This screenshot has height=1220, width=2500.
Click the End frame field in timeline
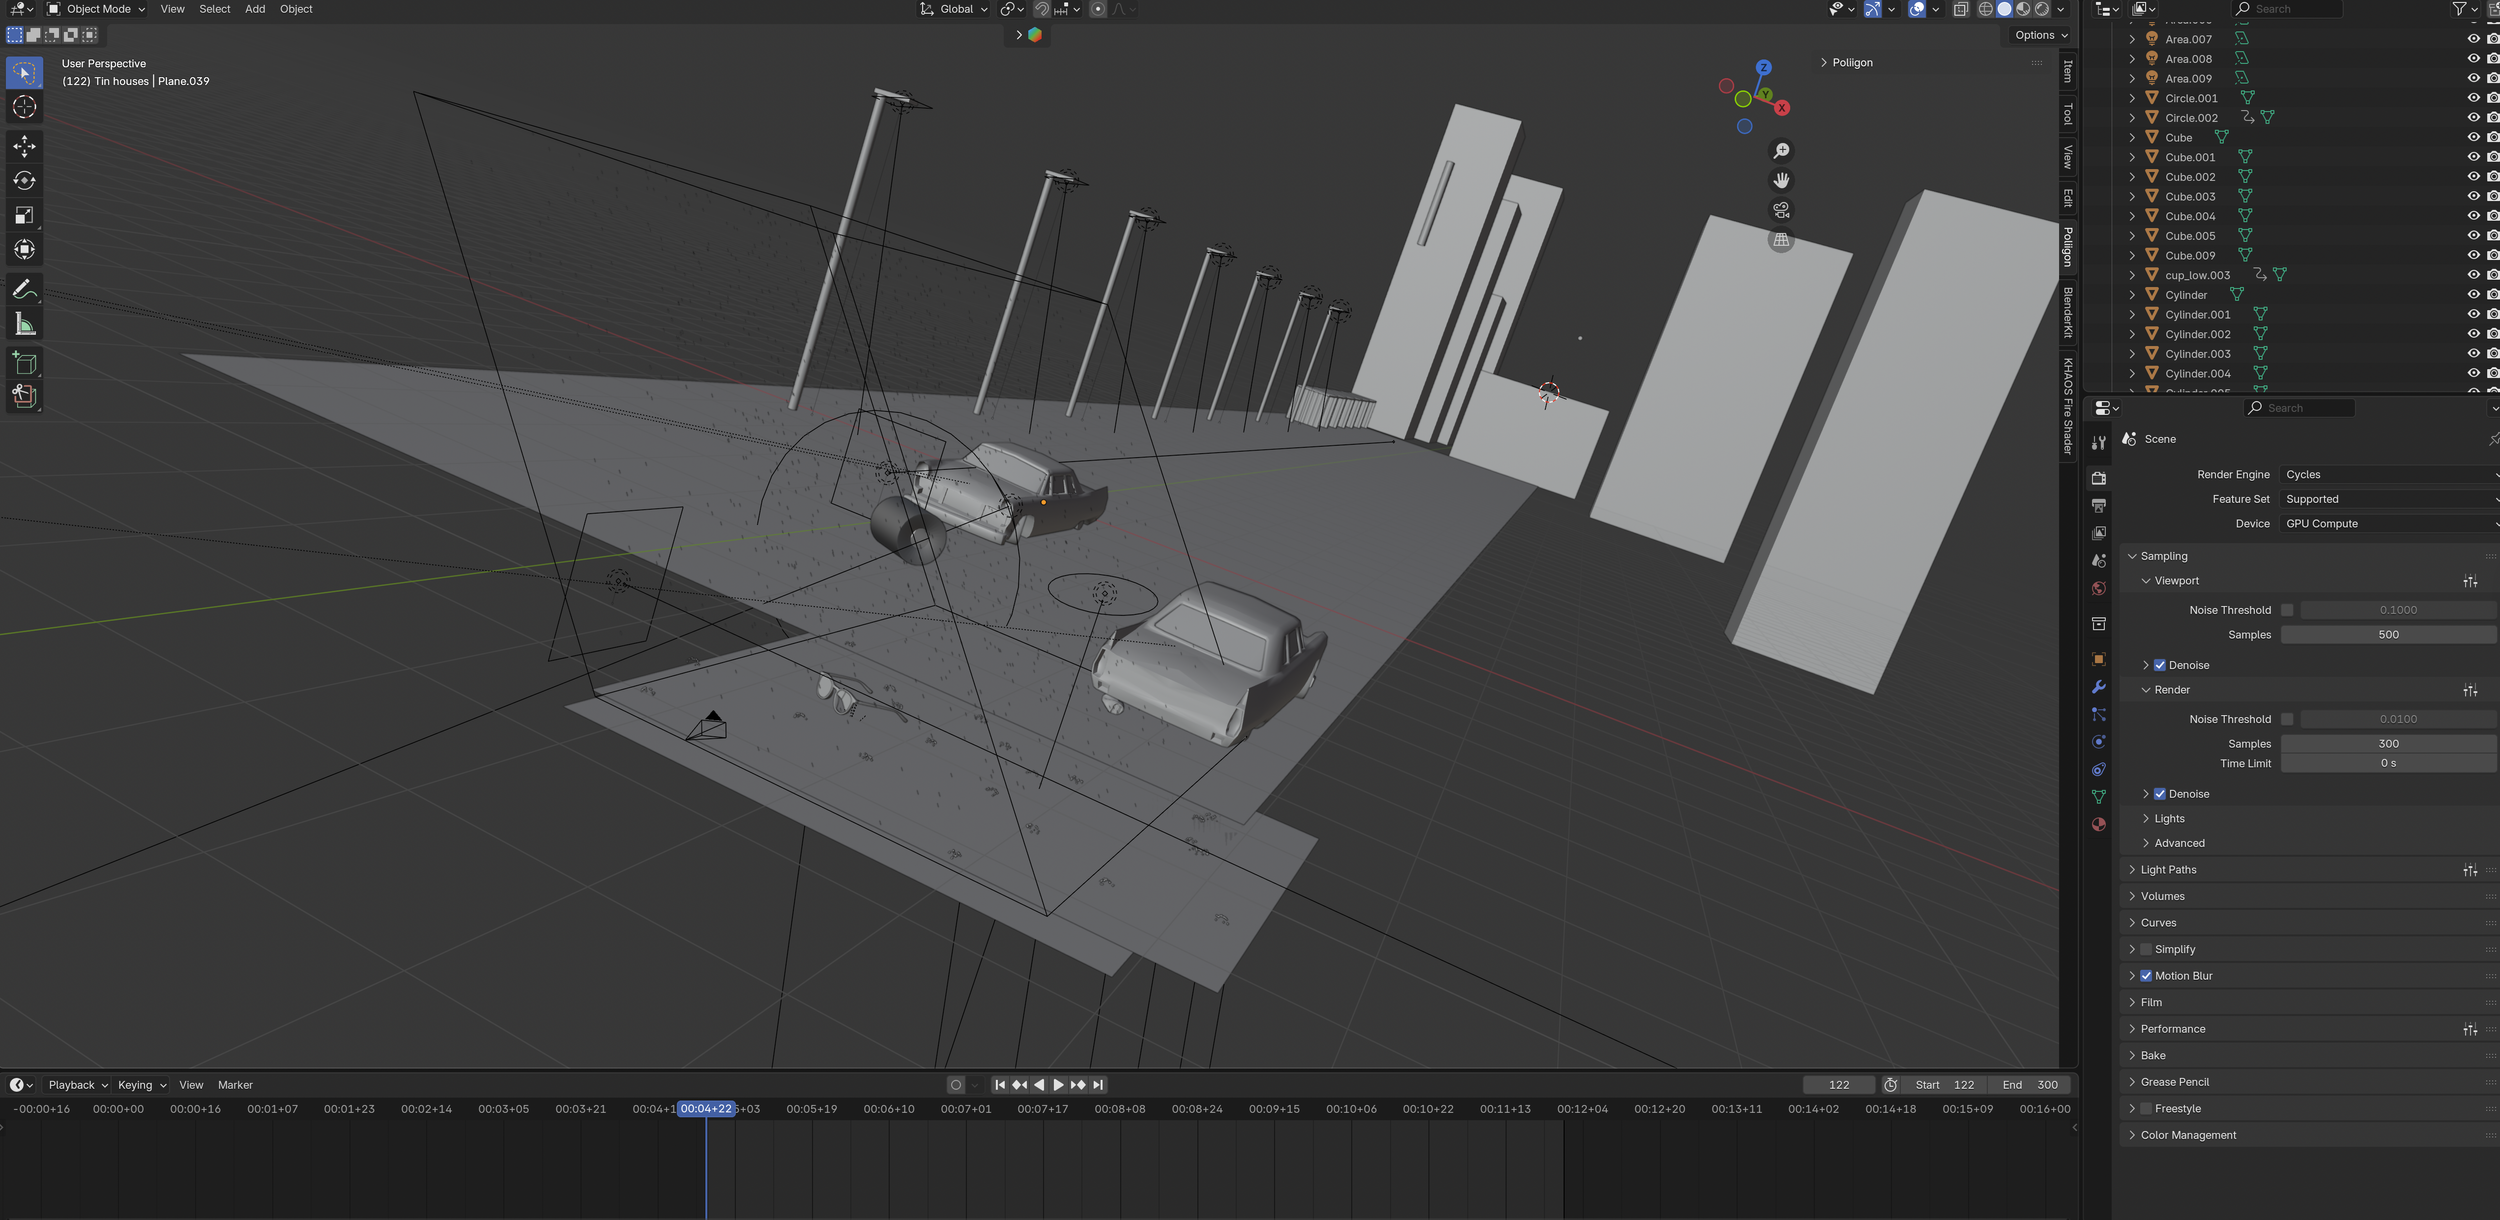point(2030,1085)
